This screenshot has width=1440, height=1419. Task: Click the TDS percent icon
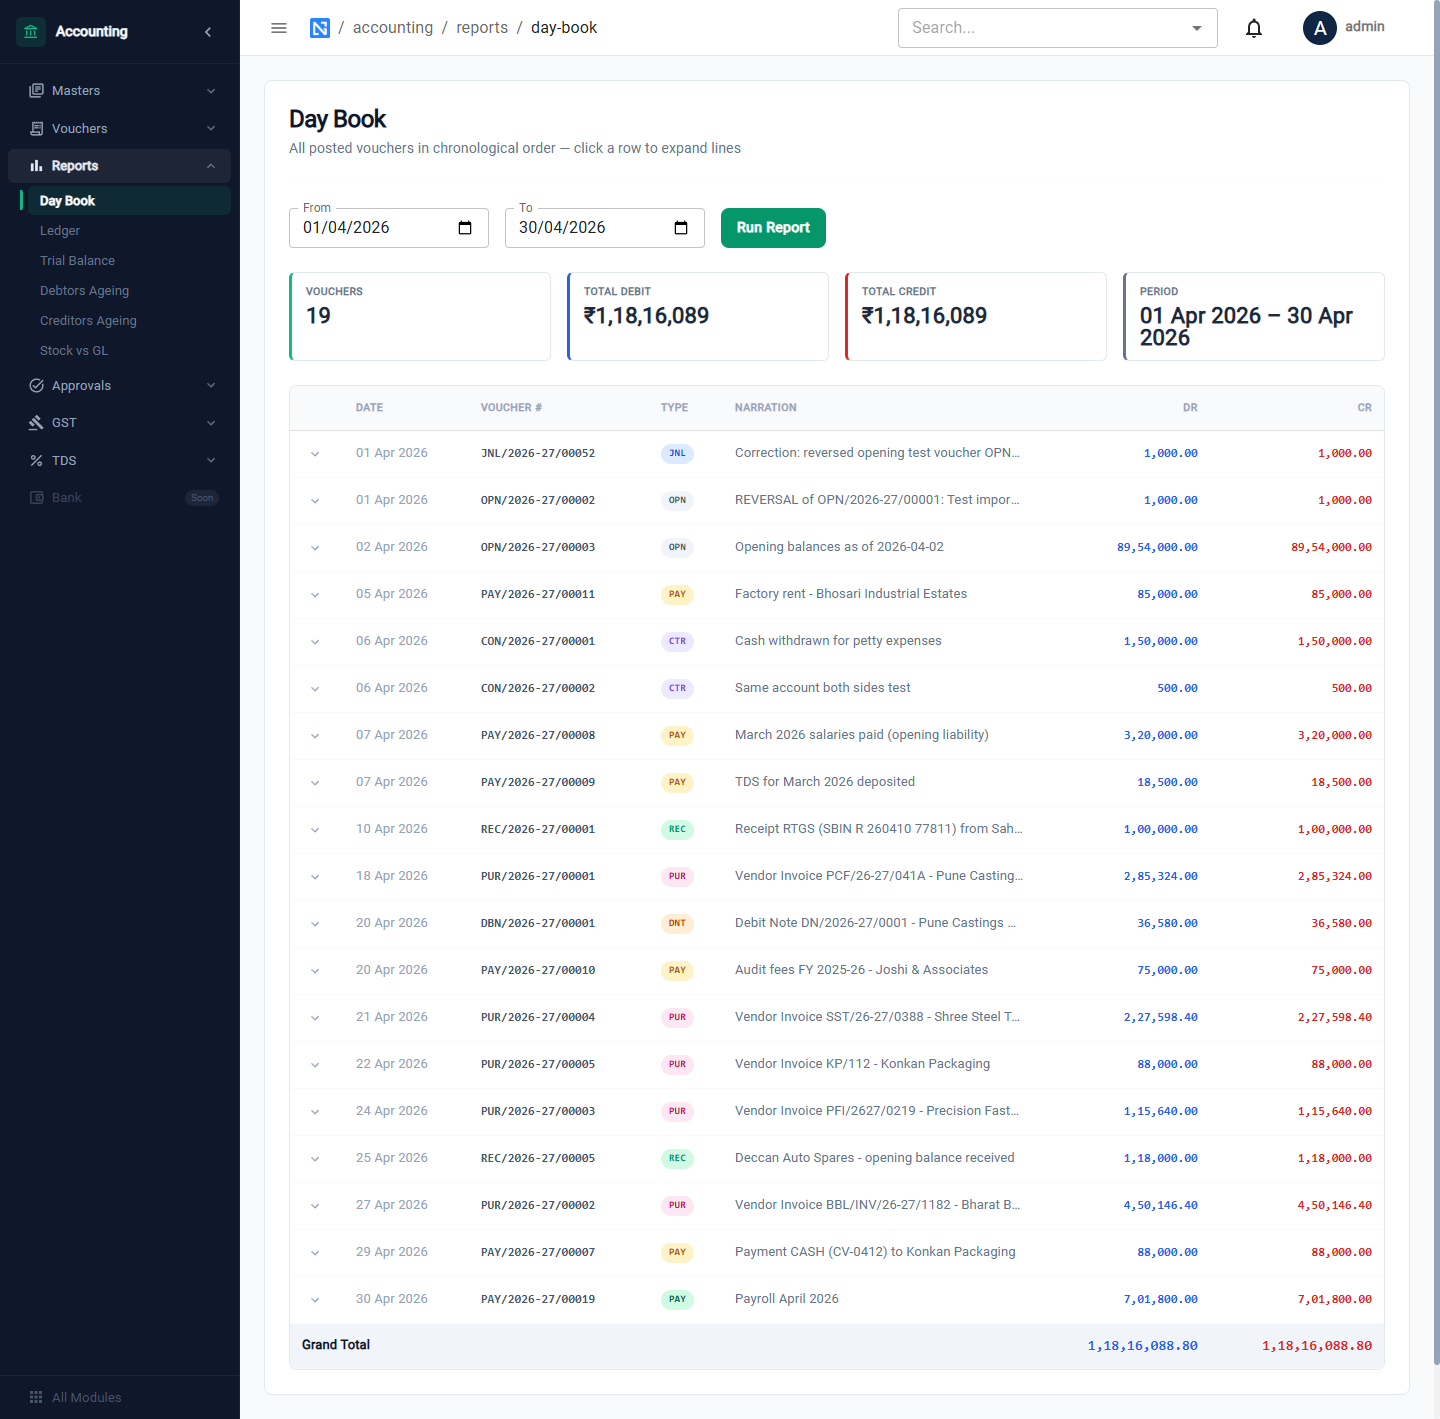(x=37, y=461)
